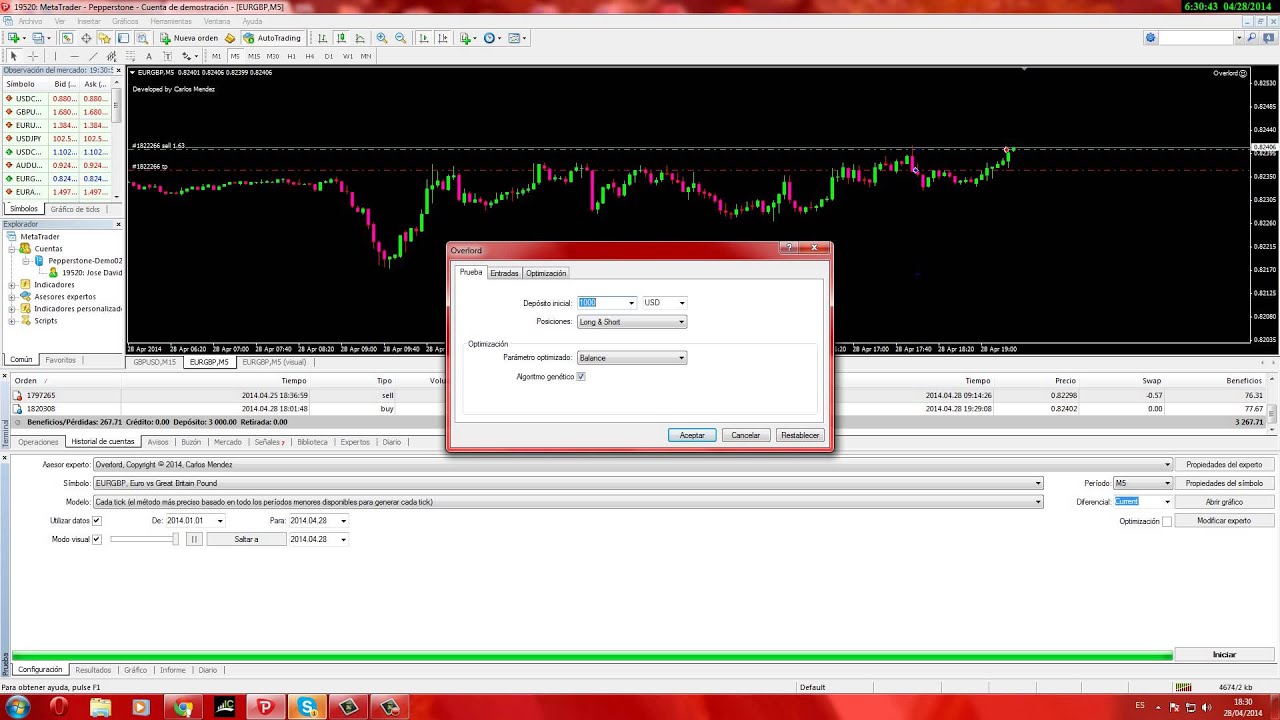The width and height of the screenshot is (1280, 720).
Task: Zoom in on the chart
Action: [382, 38]
